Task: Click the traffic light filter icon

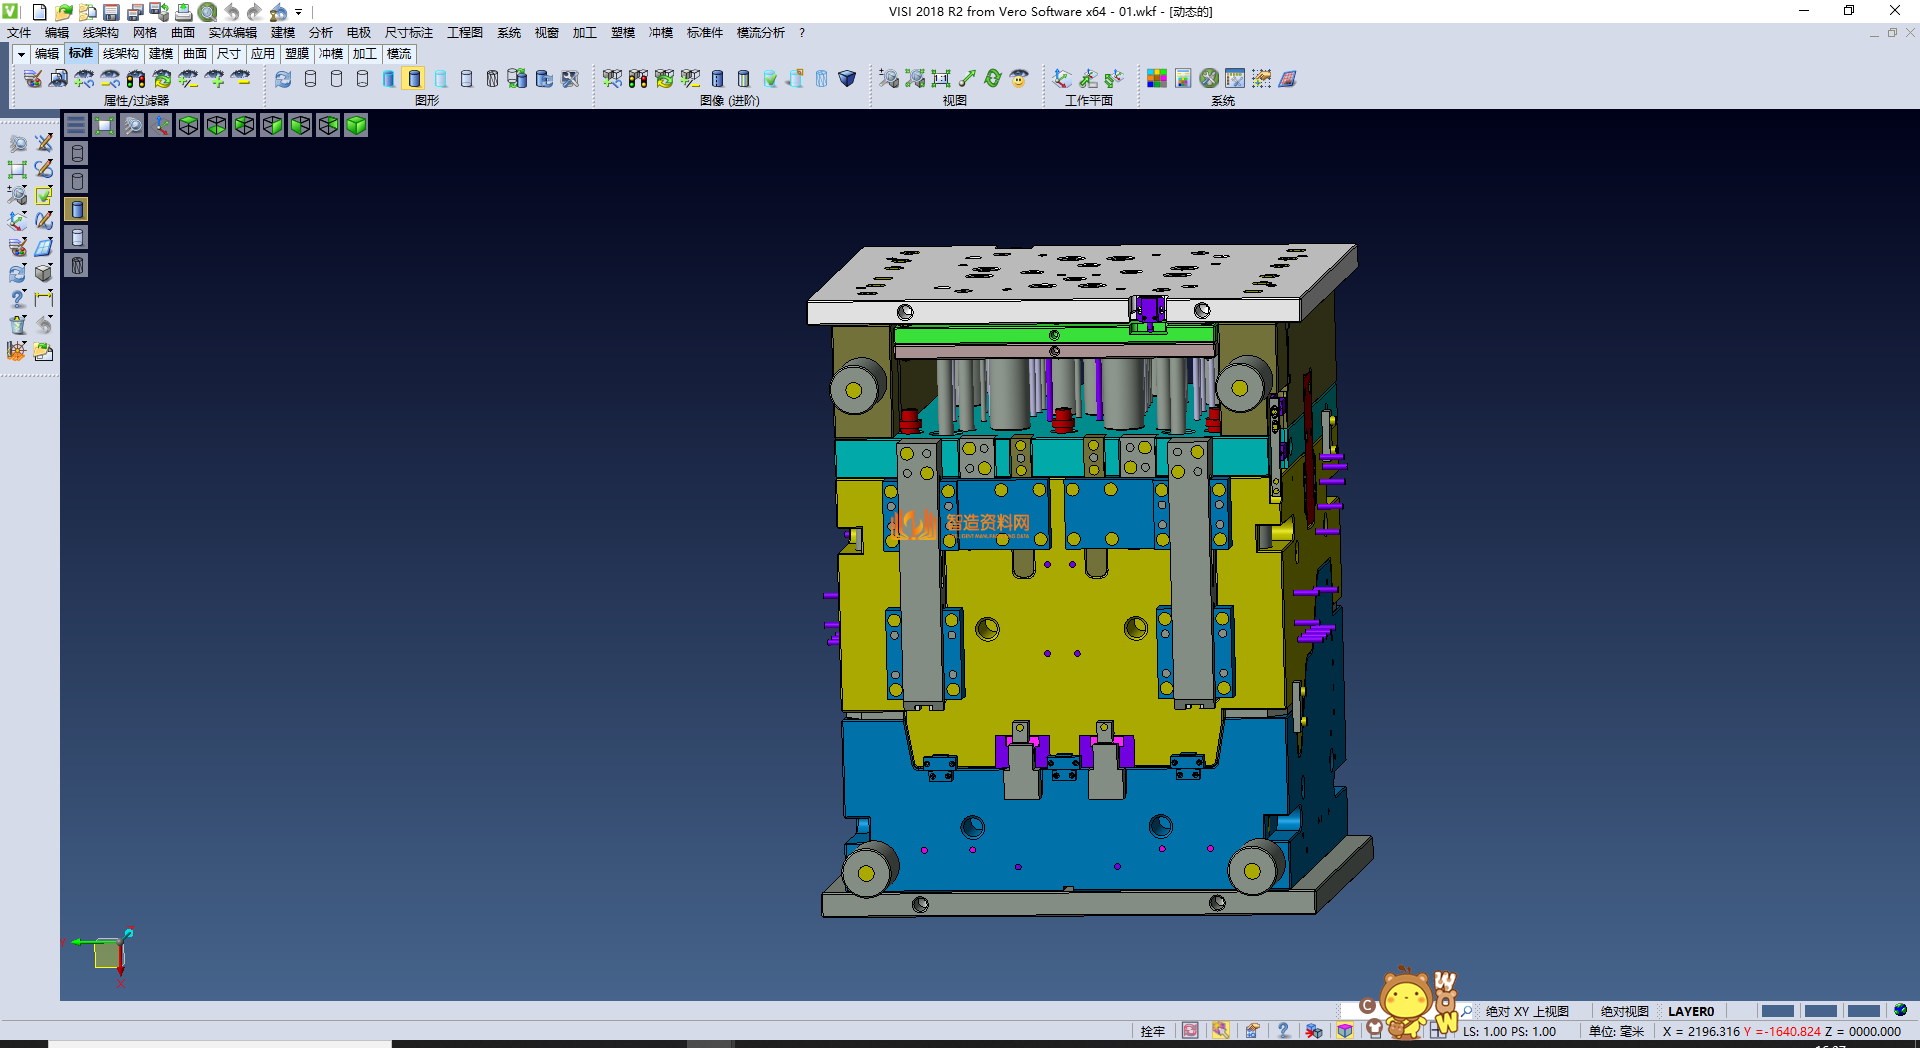Action: pos(136,79)
